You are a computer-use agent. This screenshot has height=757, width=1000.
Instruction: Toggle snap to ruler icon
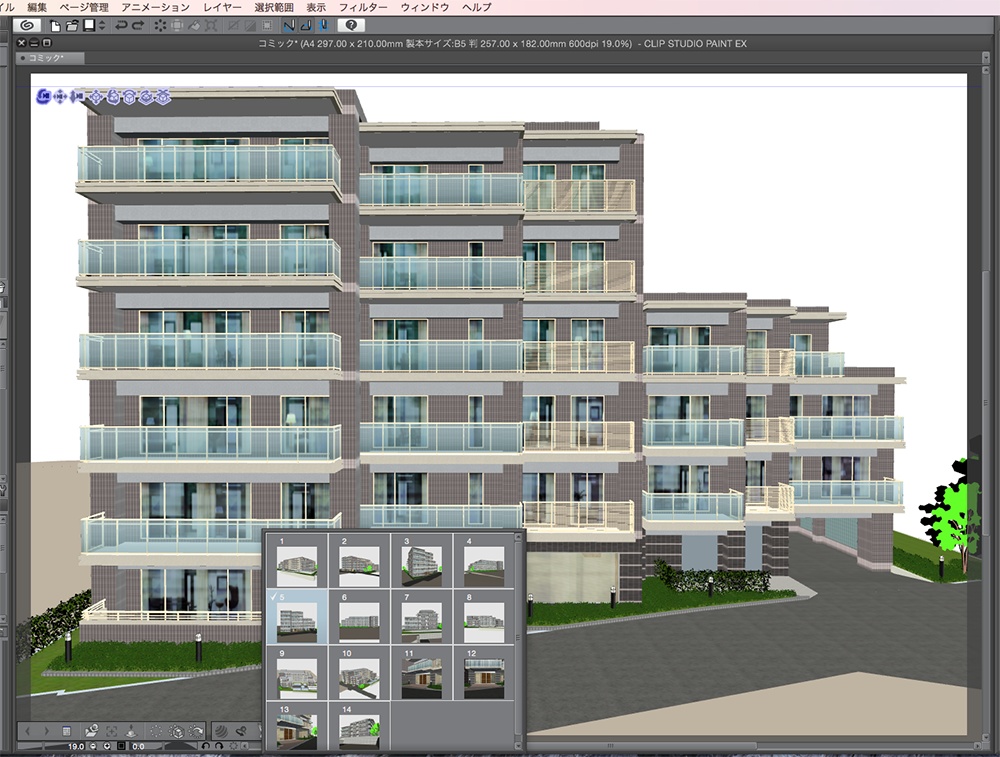(289, 26)
